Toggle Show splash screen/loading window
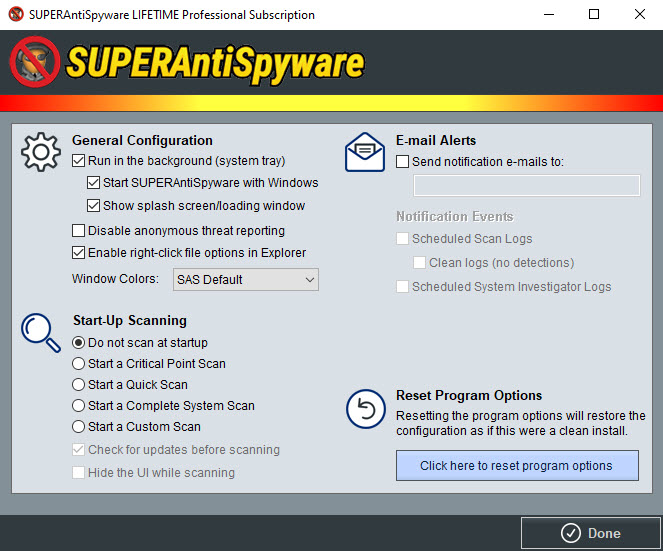Viewport: 663px width, 551px height. 93,206
